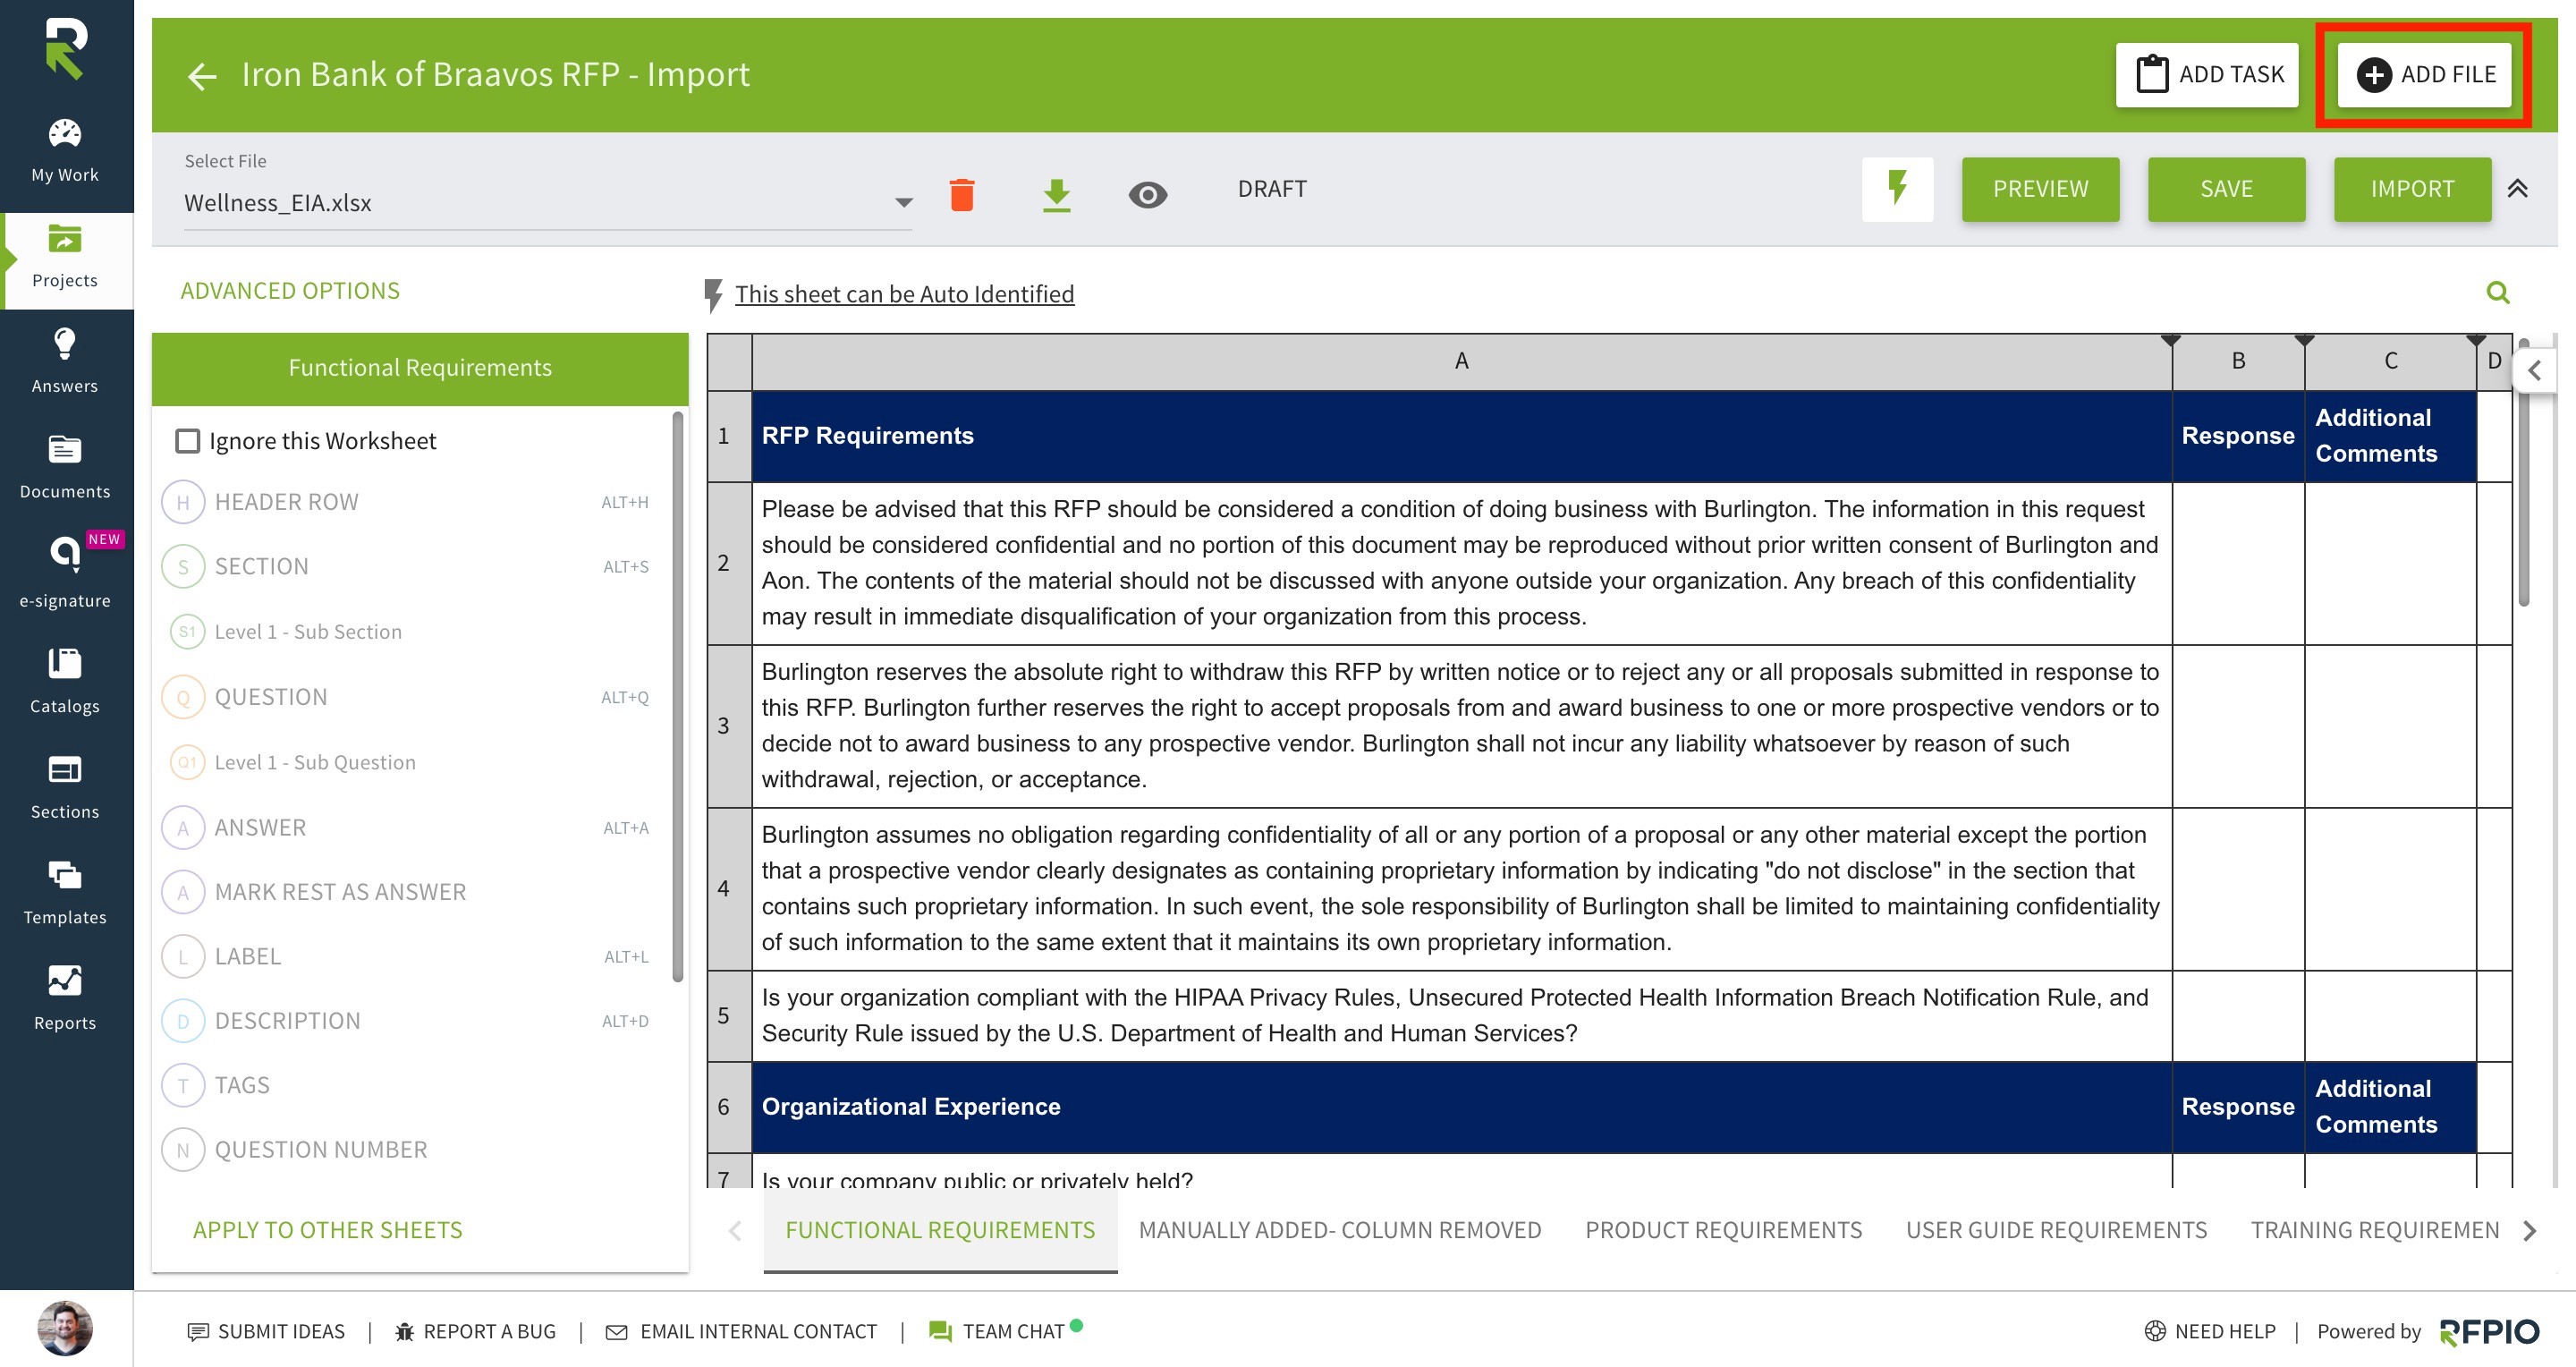Click the spreadsheet vertical scrollbar
This screenshot has height=1367, width=2576.
tap(2523, 472)
